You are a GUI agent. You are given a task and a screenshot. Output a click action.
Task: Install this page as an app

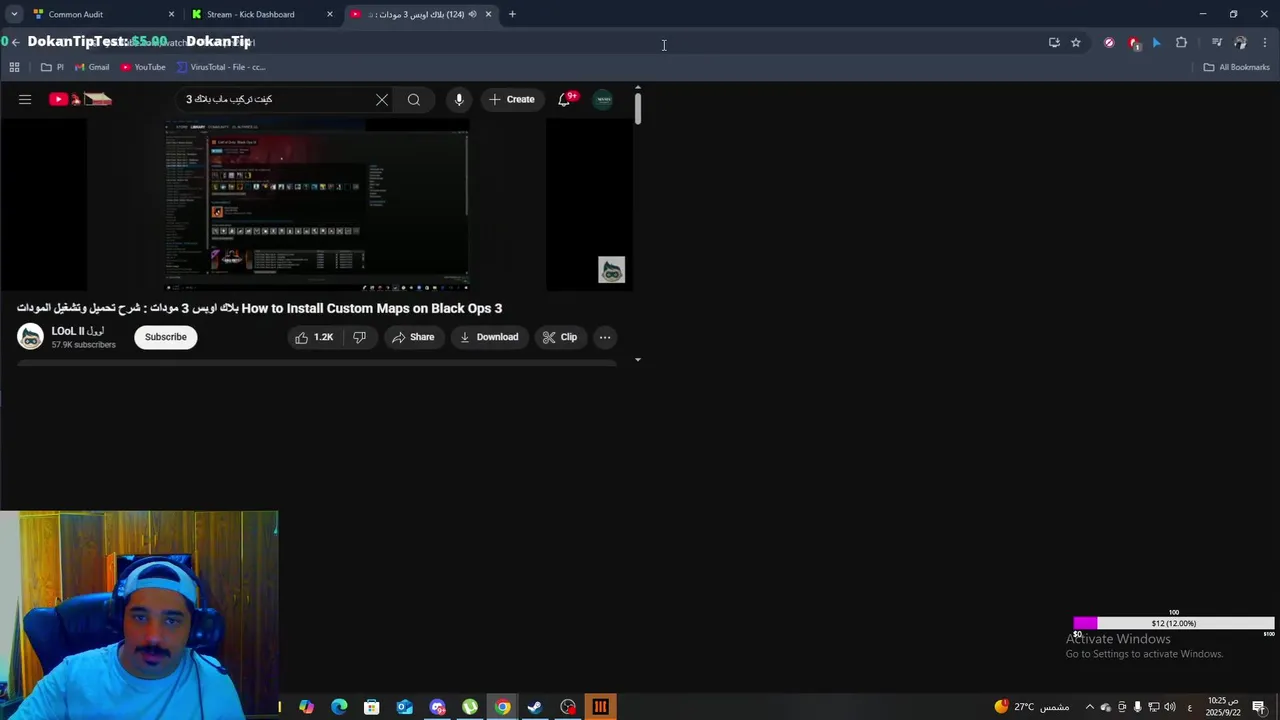click(1054, 42)
